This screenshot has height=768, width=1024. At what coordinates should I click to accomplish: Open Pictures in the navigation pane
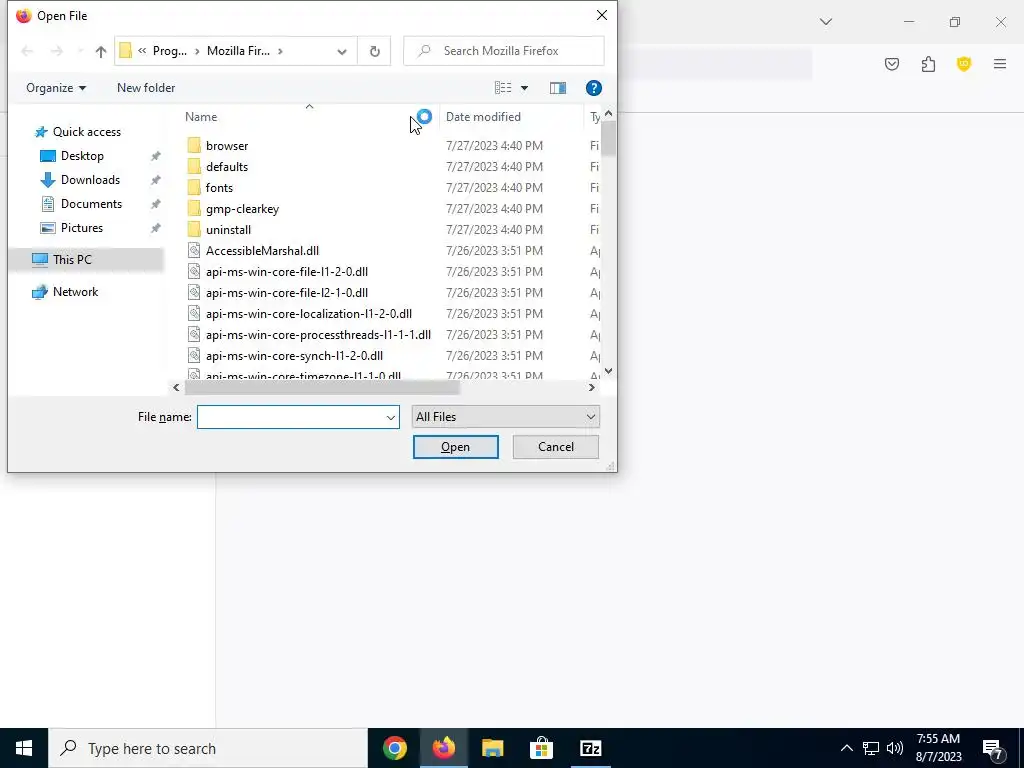coord(82,228)
